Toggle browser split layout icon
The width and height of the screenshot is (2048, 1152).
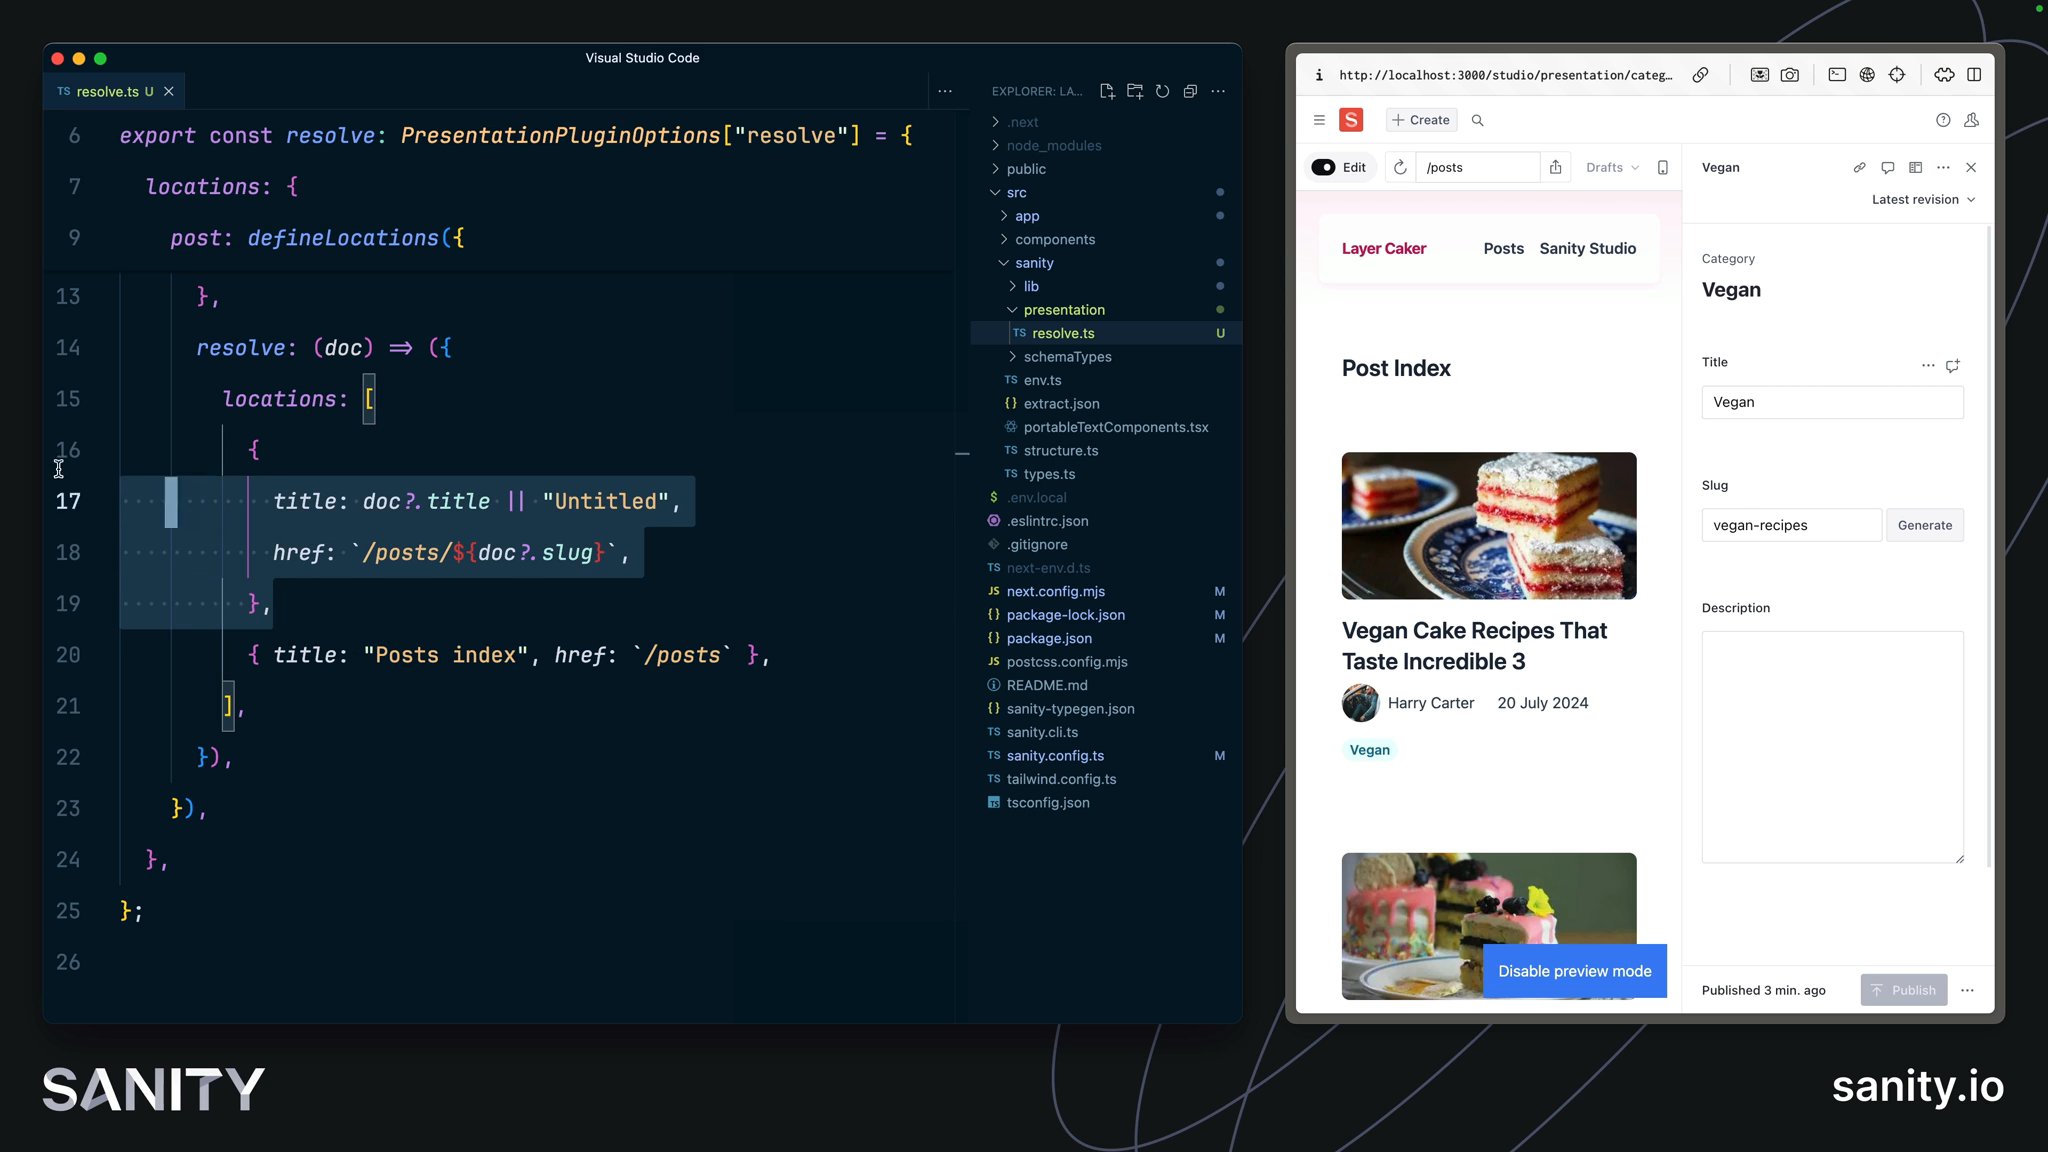(x=1974, y=75)
